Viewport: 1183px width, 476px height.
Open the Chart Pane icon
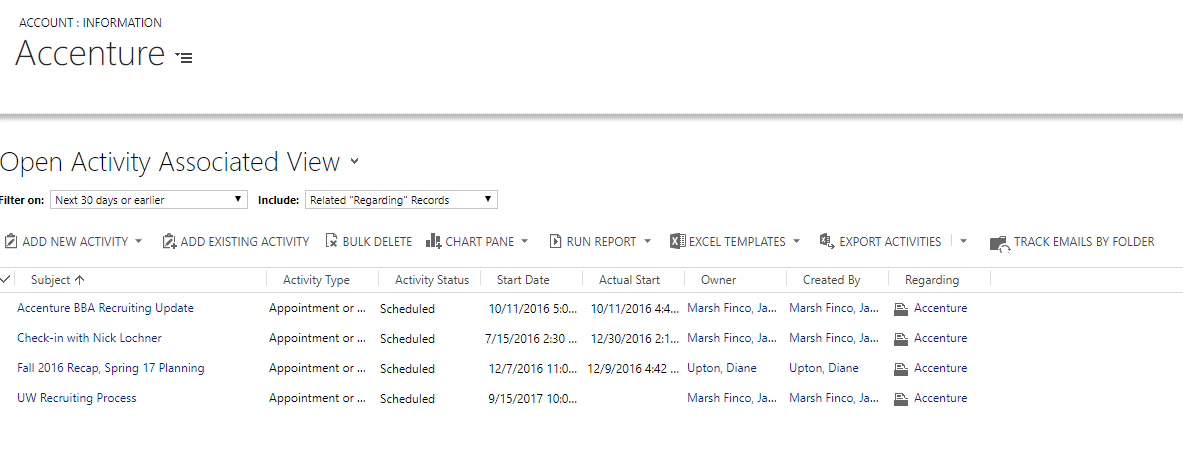433,242
